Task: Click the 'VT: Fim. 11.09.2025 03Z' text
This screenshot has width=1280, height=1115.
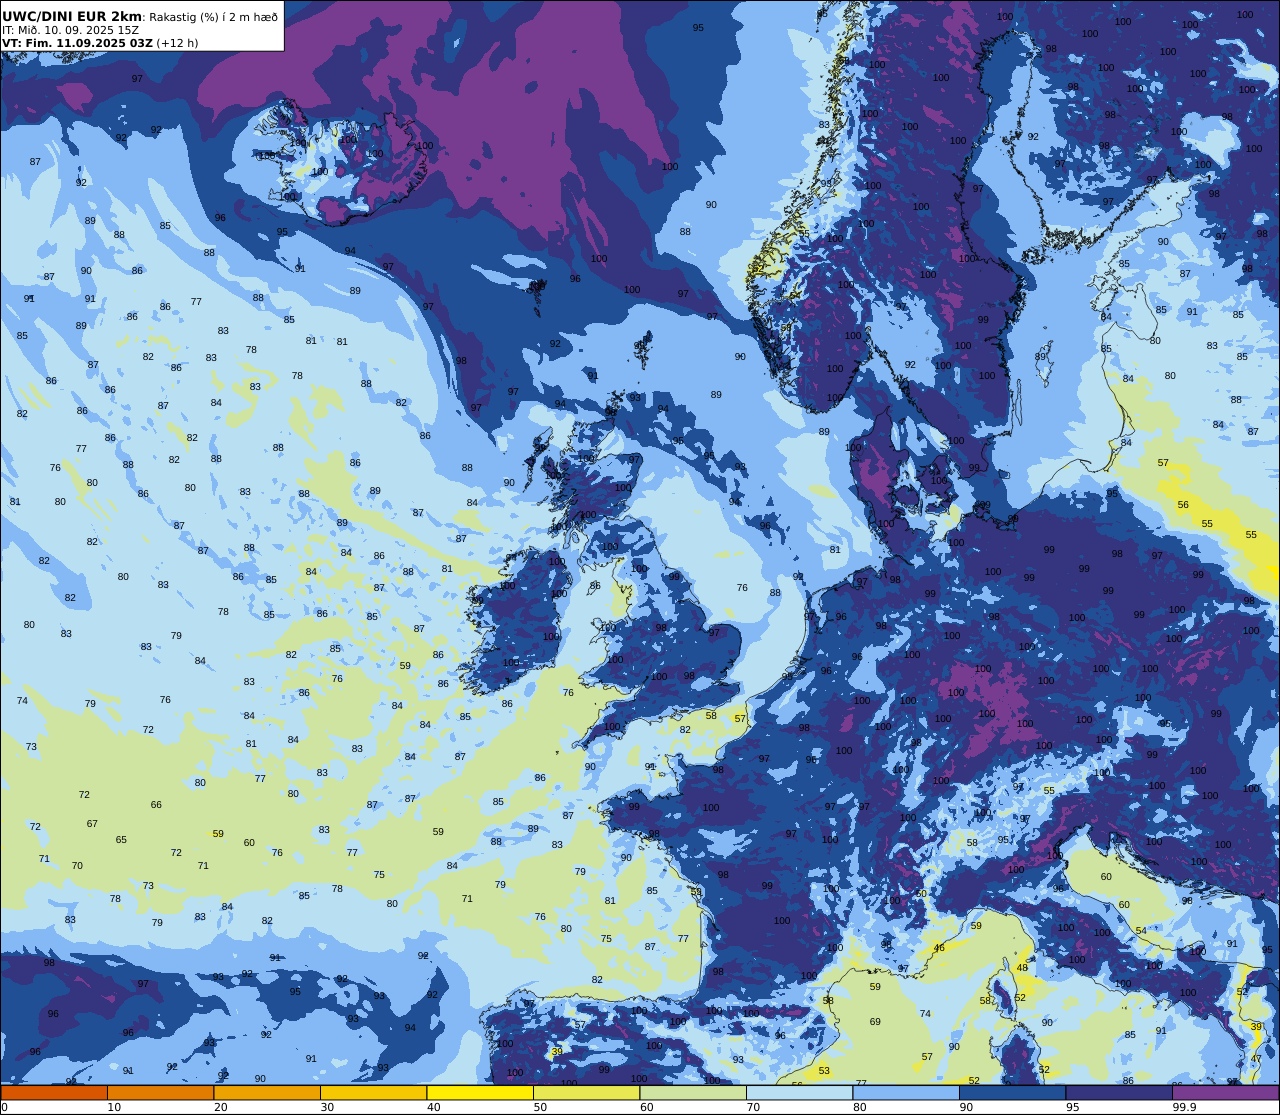Action: pyautogui.click(x=77, y=43)
